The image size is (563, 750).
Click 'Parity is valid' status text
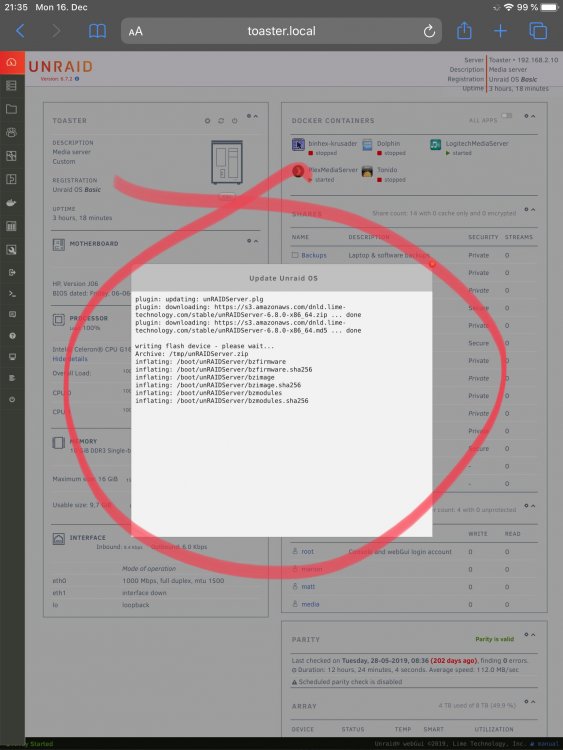494,639
